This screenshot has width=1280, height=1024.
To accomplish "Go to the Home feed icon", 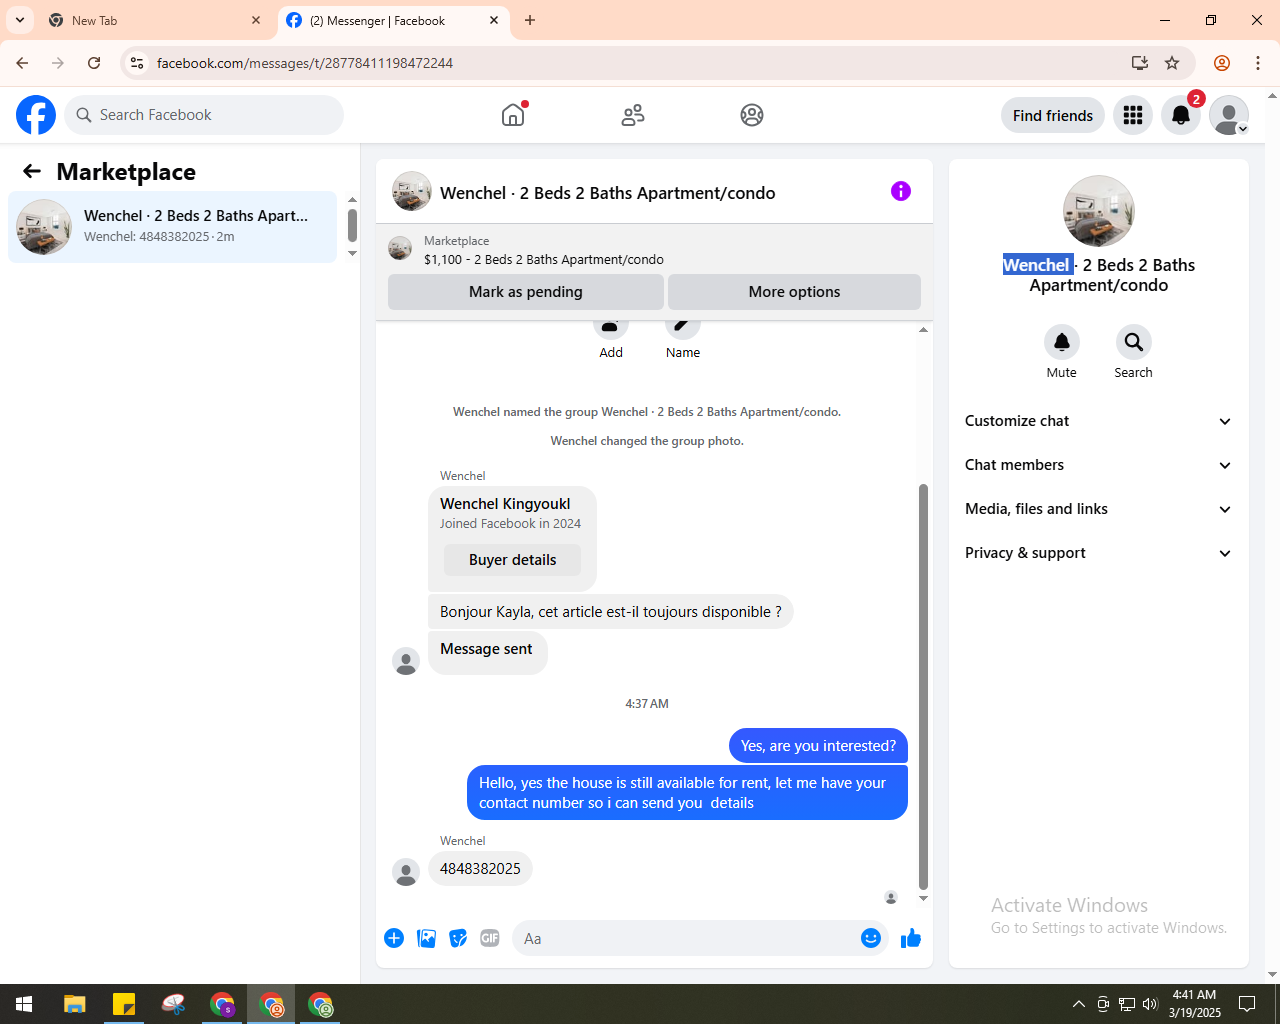I will point(513,115).
